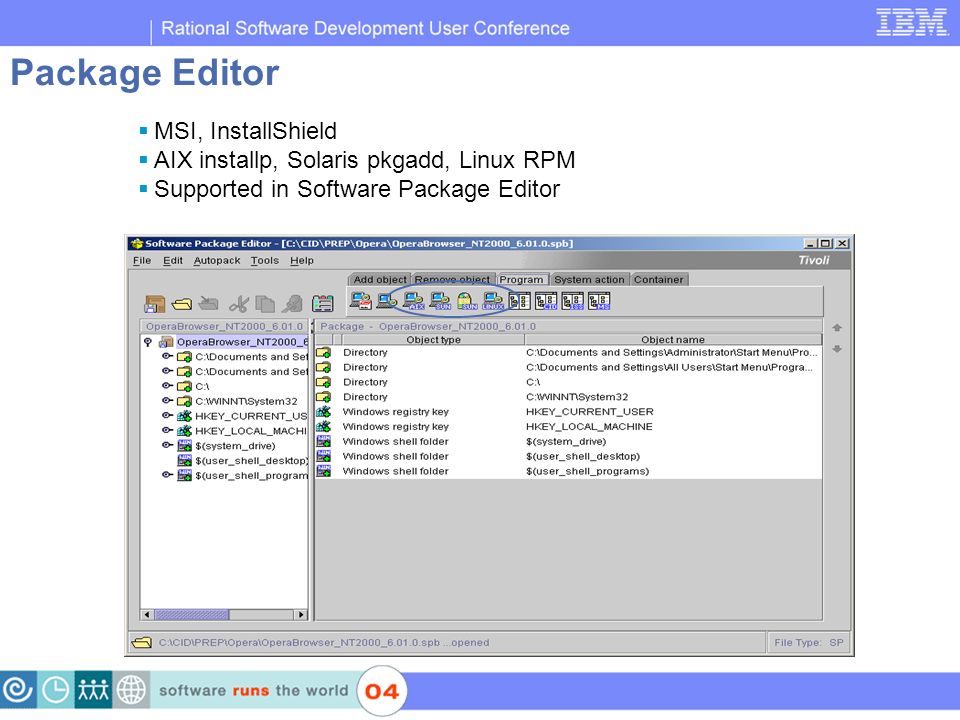Screen dimensions: 960x720
Task: Click the scissors cut icon
Action: coord(239,304)
